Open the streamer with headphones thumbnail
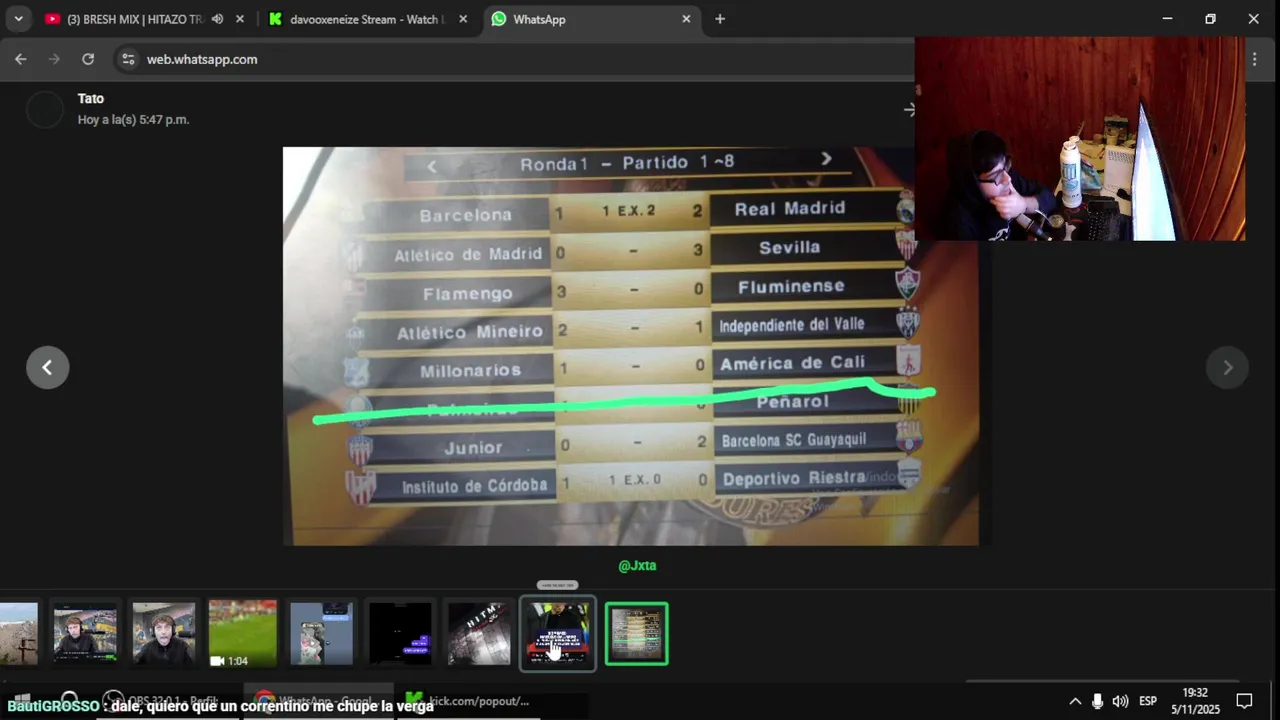1280x720 pixels. [x=85, y=633]
